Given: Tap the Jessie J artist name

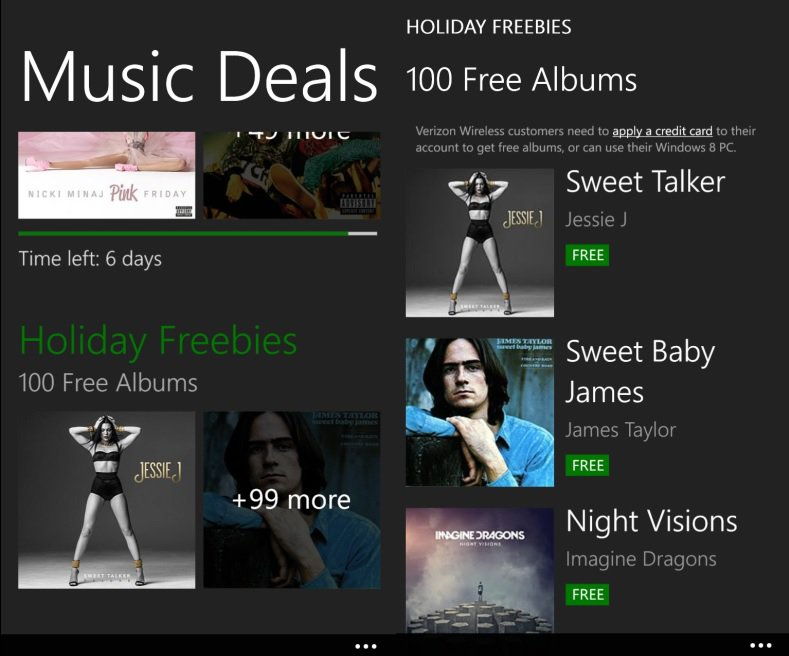Looking at the screenshot, I should (596, 220).
